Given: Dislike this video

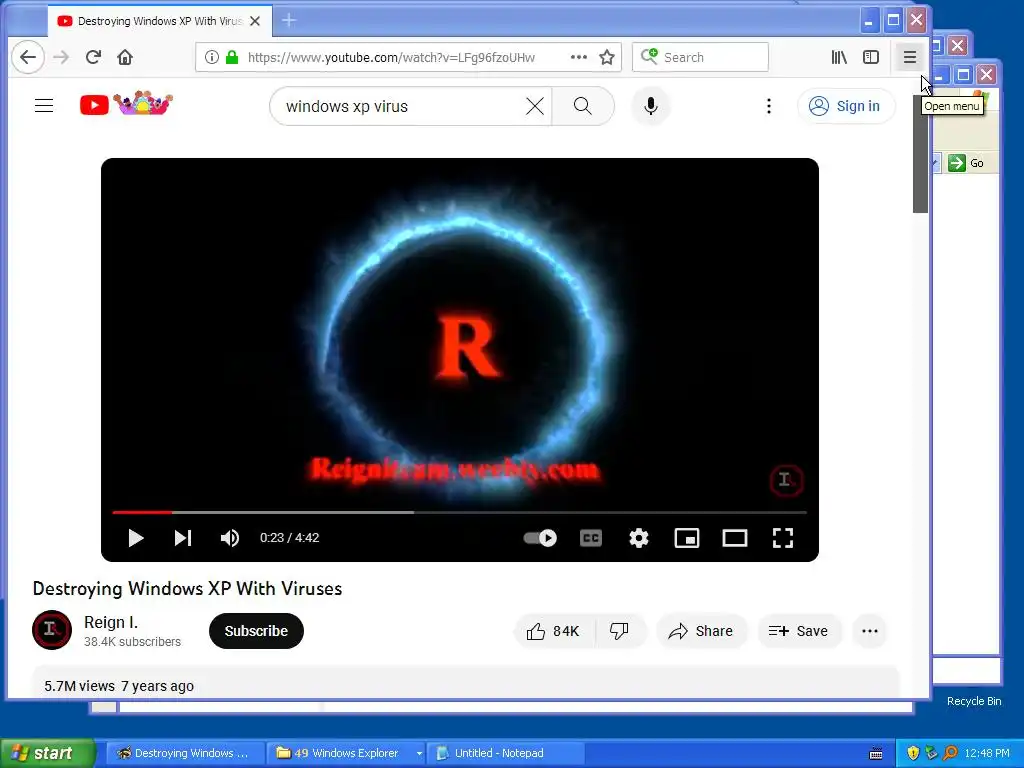Looking at the screenshot, I should [x=619, y=631].
